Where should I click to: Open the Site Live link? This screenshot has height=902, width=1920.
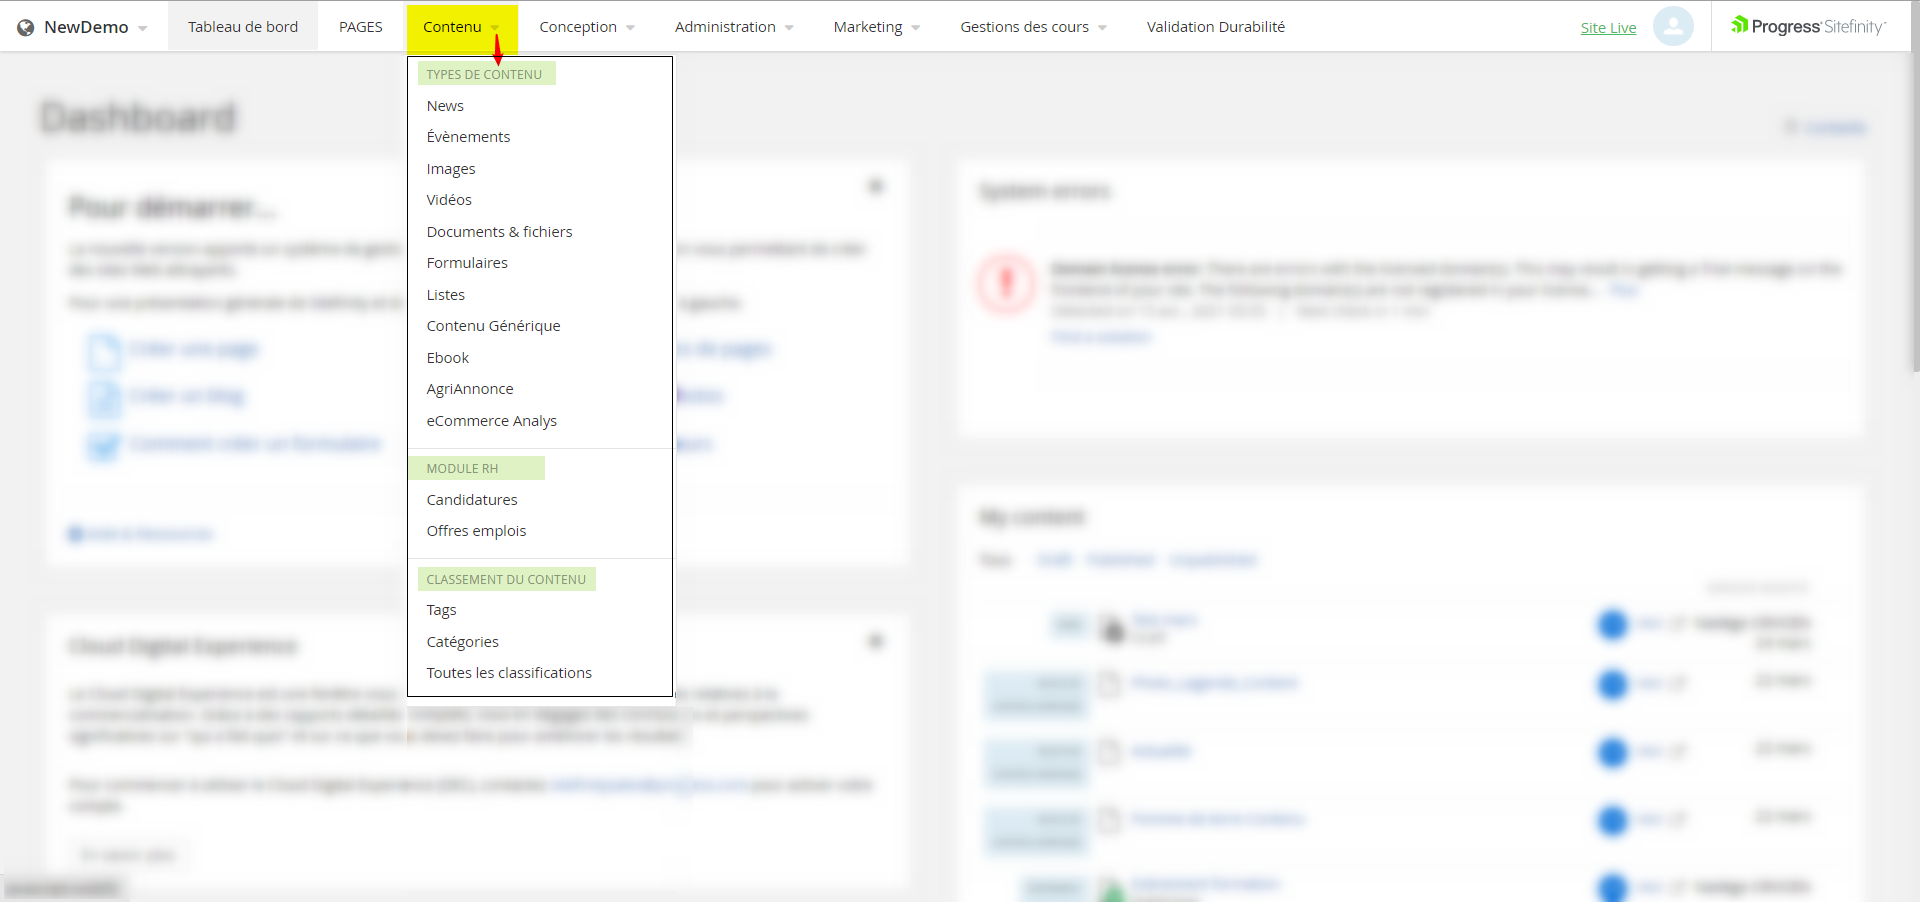[x=1608, y=28]
